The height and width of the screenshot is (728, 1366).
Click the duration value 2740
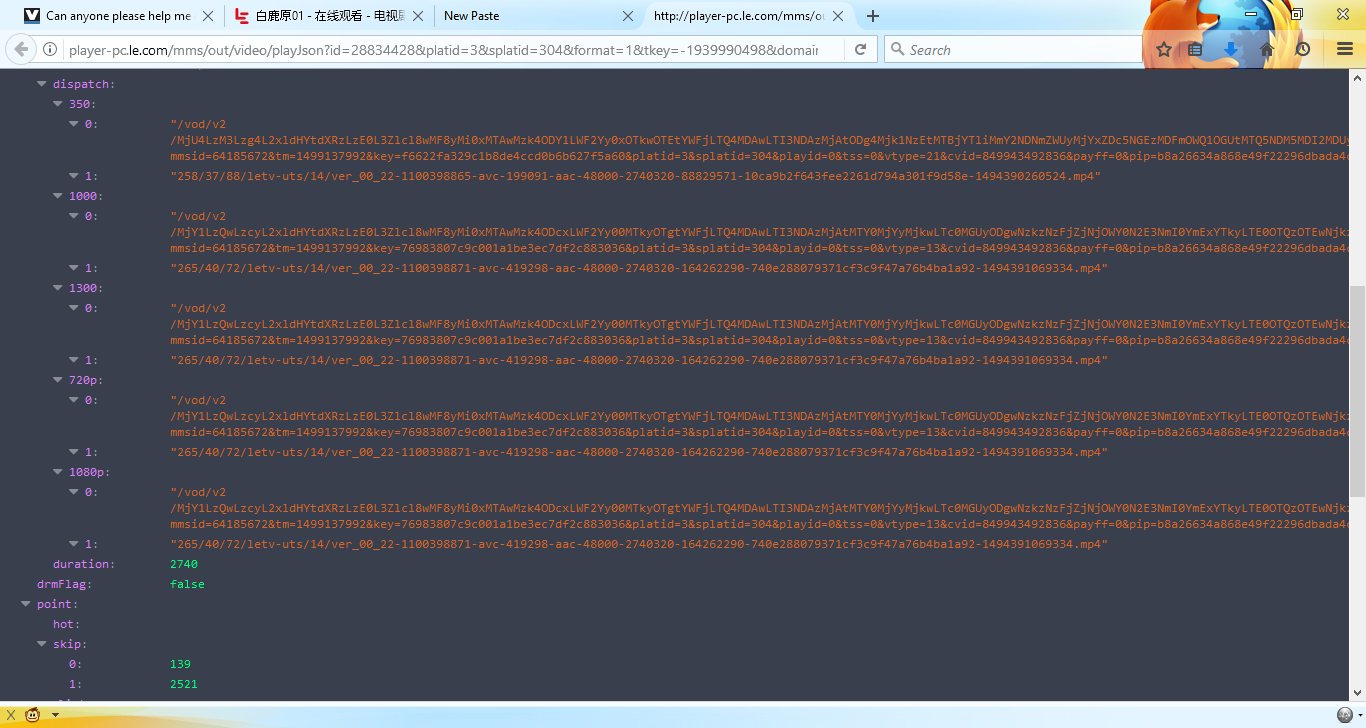[184, 564]
